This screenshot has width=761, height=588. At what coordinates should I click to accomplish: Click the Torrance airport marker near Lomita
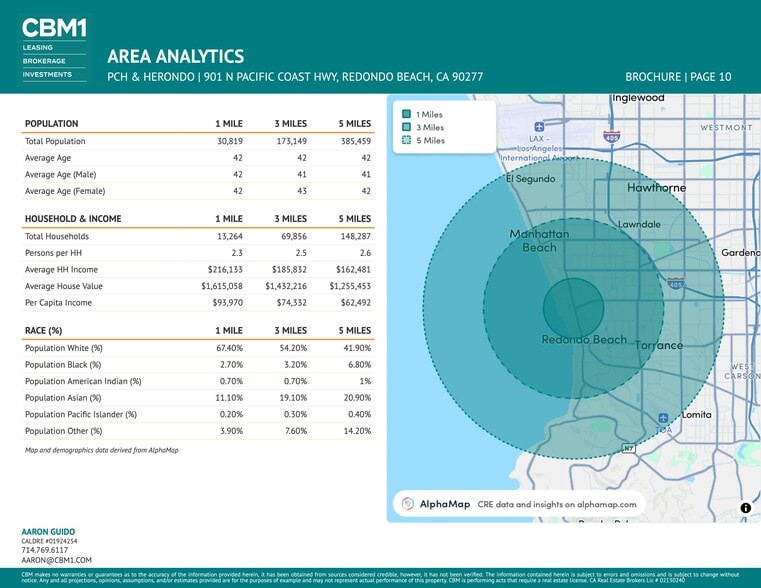[663, 418]
